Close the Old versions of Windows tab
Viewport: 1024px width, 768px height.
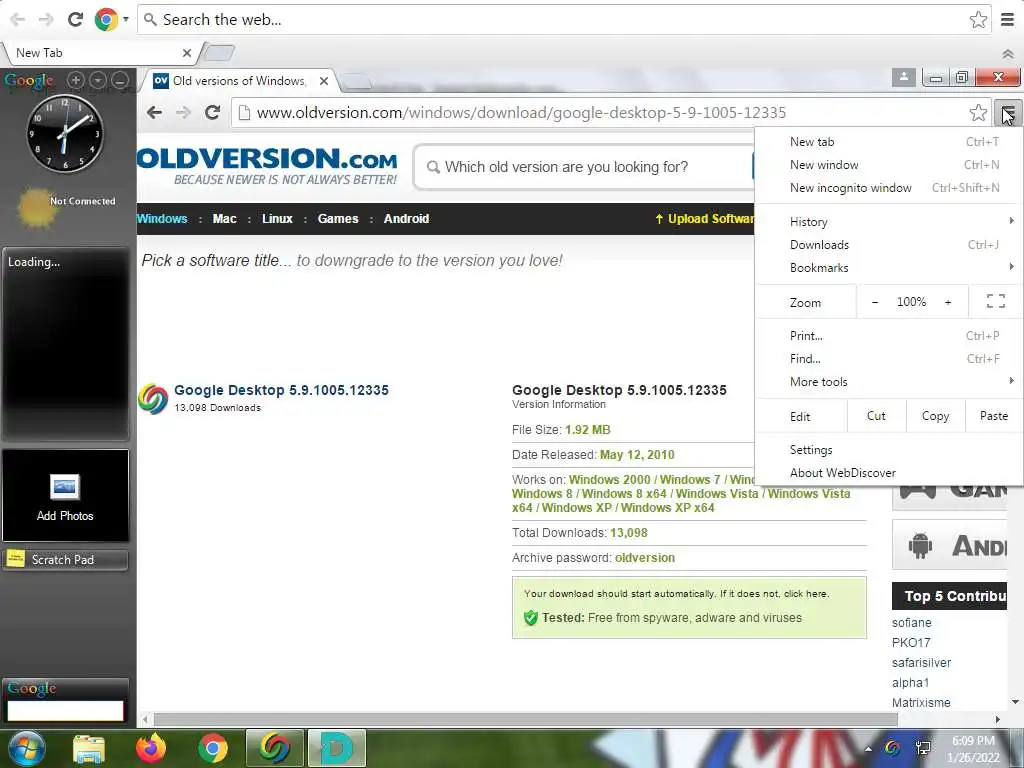[x=323, y=81]
